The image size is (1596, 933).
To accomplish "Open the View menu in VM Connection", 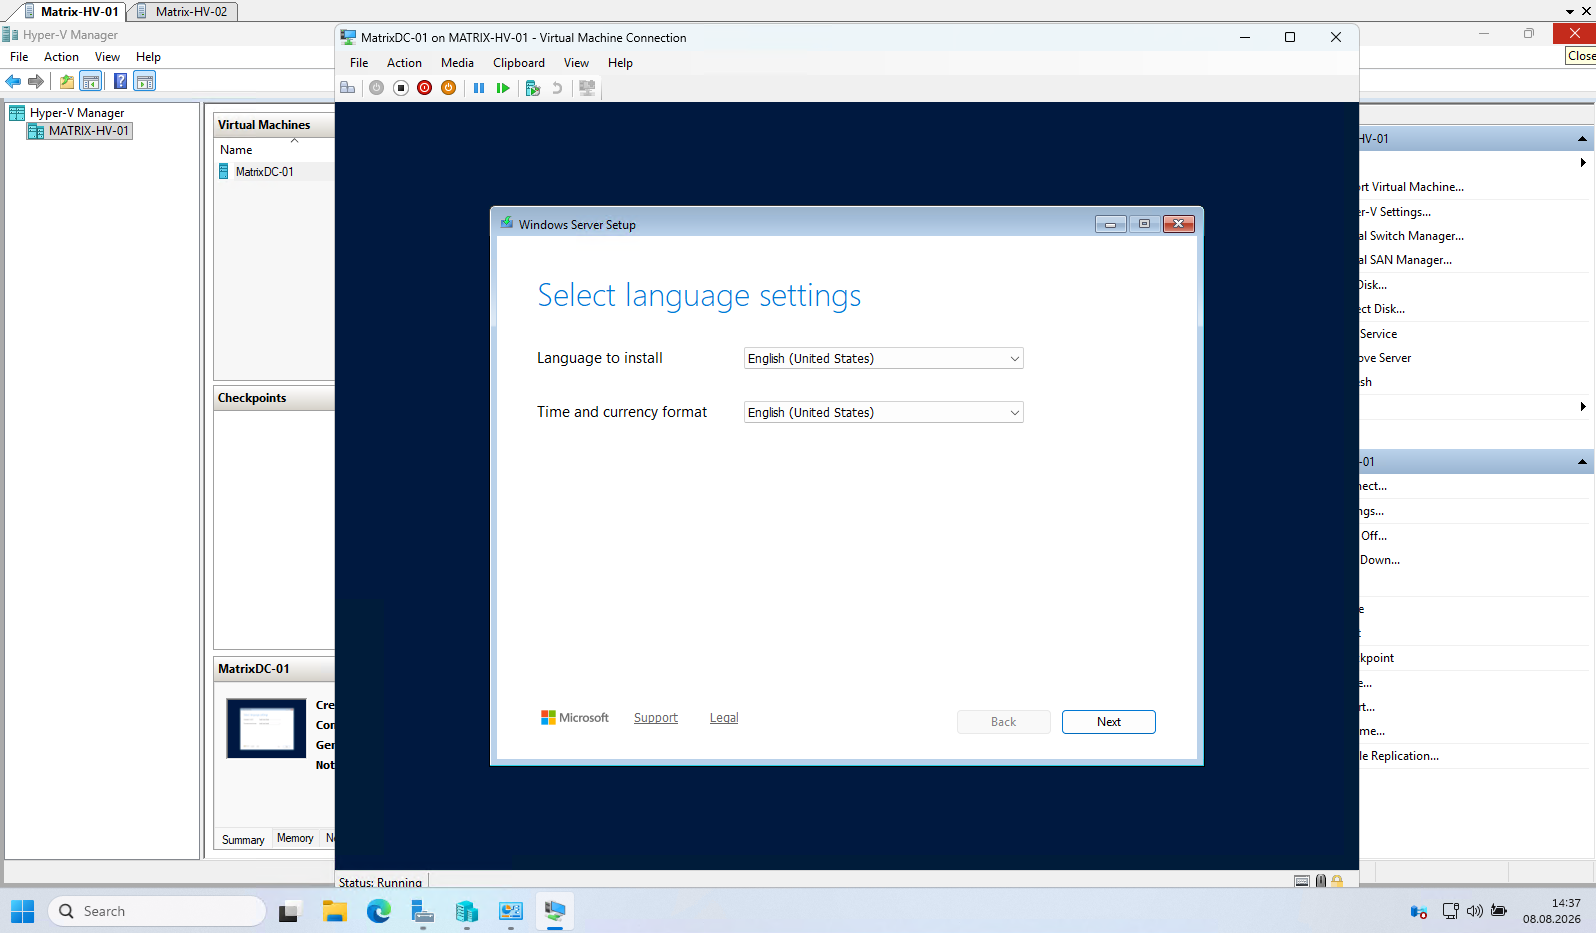I will pyautogui.click(x=576, y=63).
